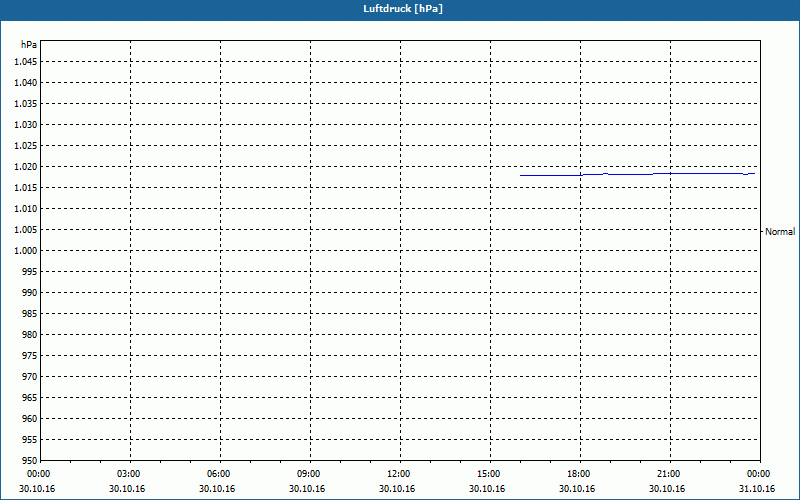Screen dimensions: 800x500
Task: Select the 1.035 y-axis value
Action: pos(26,104)
